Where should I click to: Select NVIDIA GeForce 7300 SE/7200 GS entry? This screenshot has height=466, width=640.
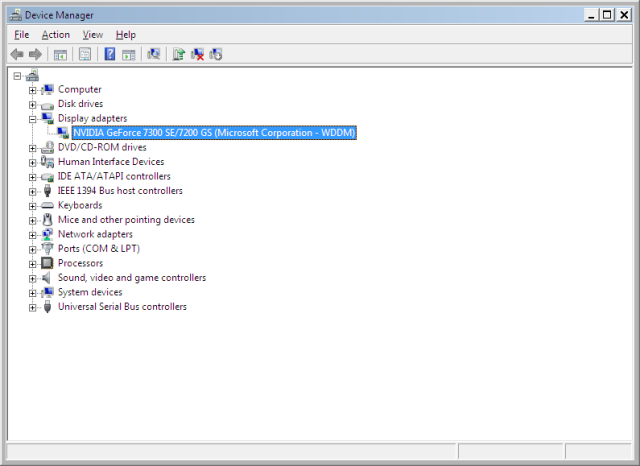tap(214, 133)
